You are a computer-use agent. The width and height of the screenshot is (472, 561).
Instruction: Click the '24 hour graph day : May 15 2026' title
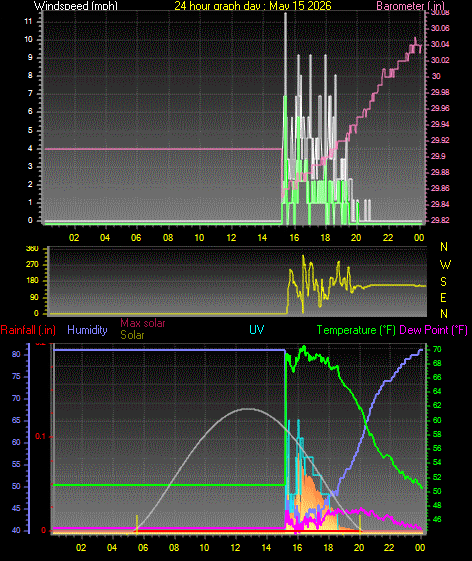tap(253, 6)
